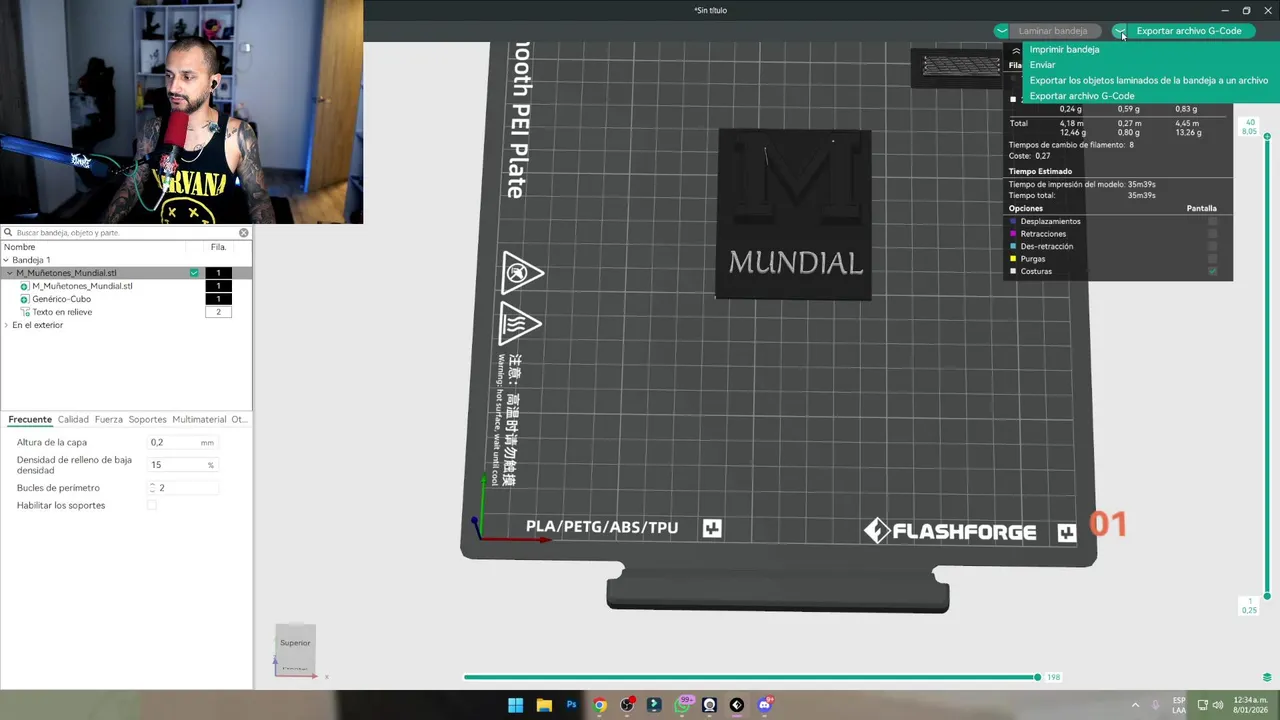Open the OBS Studio taskbar icon

(627, 705)
